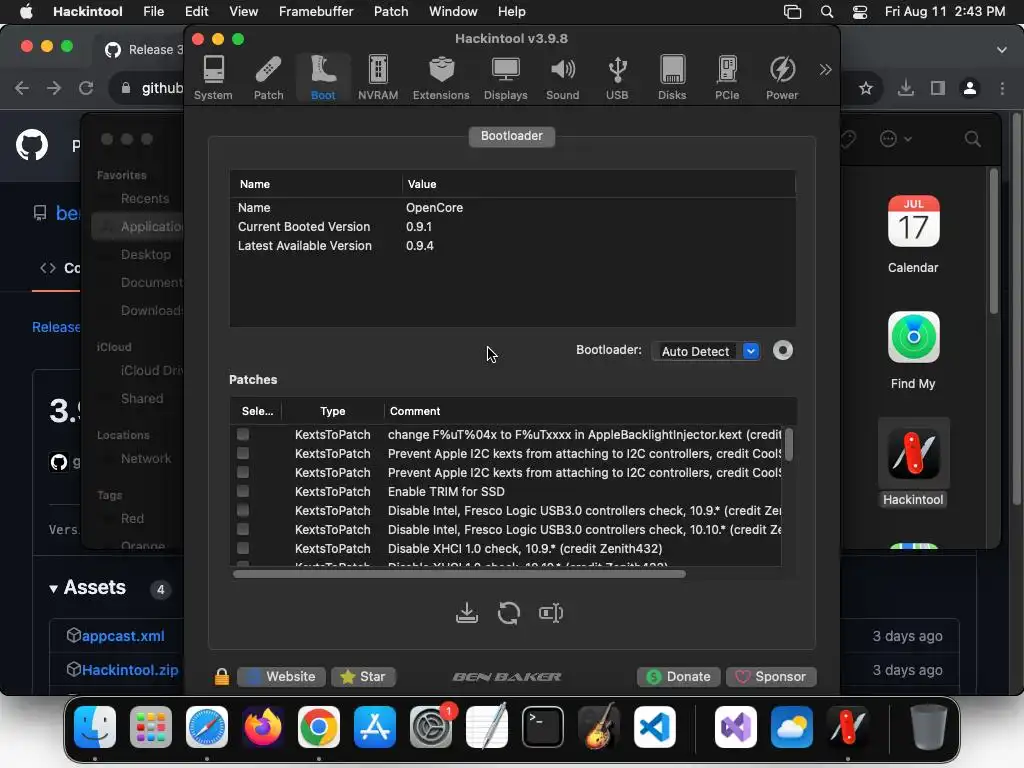
Task: Click the lock icon in Hackintool footer
Action: pos(221,677)
